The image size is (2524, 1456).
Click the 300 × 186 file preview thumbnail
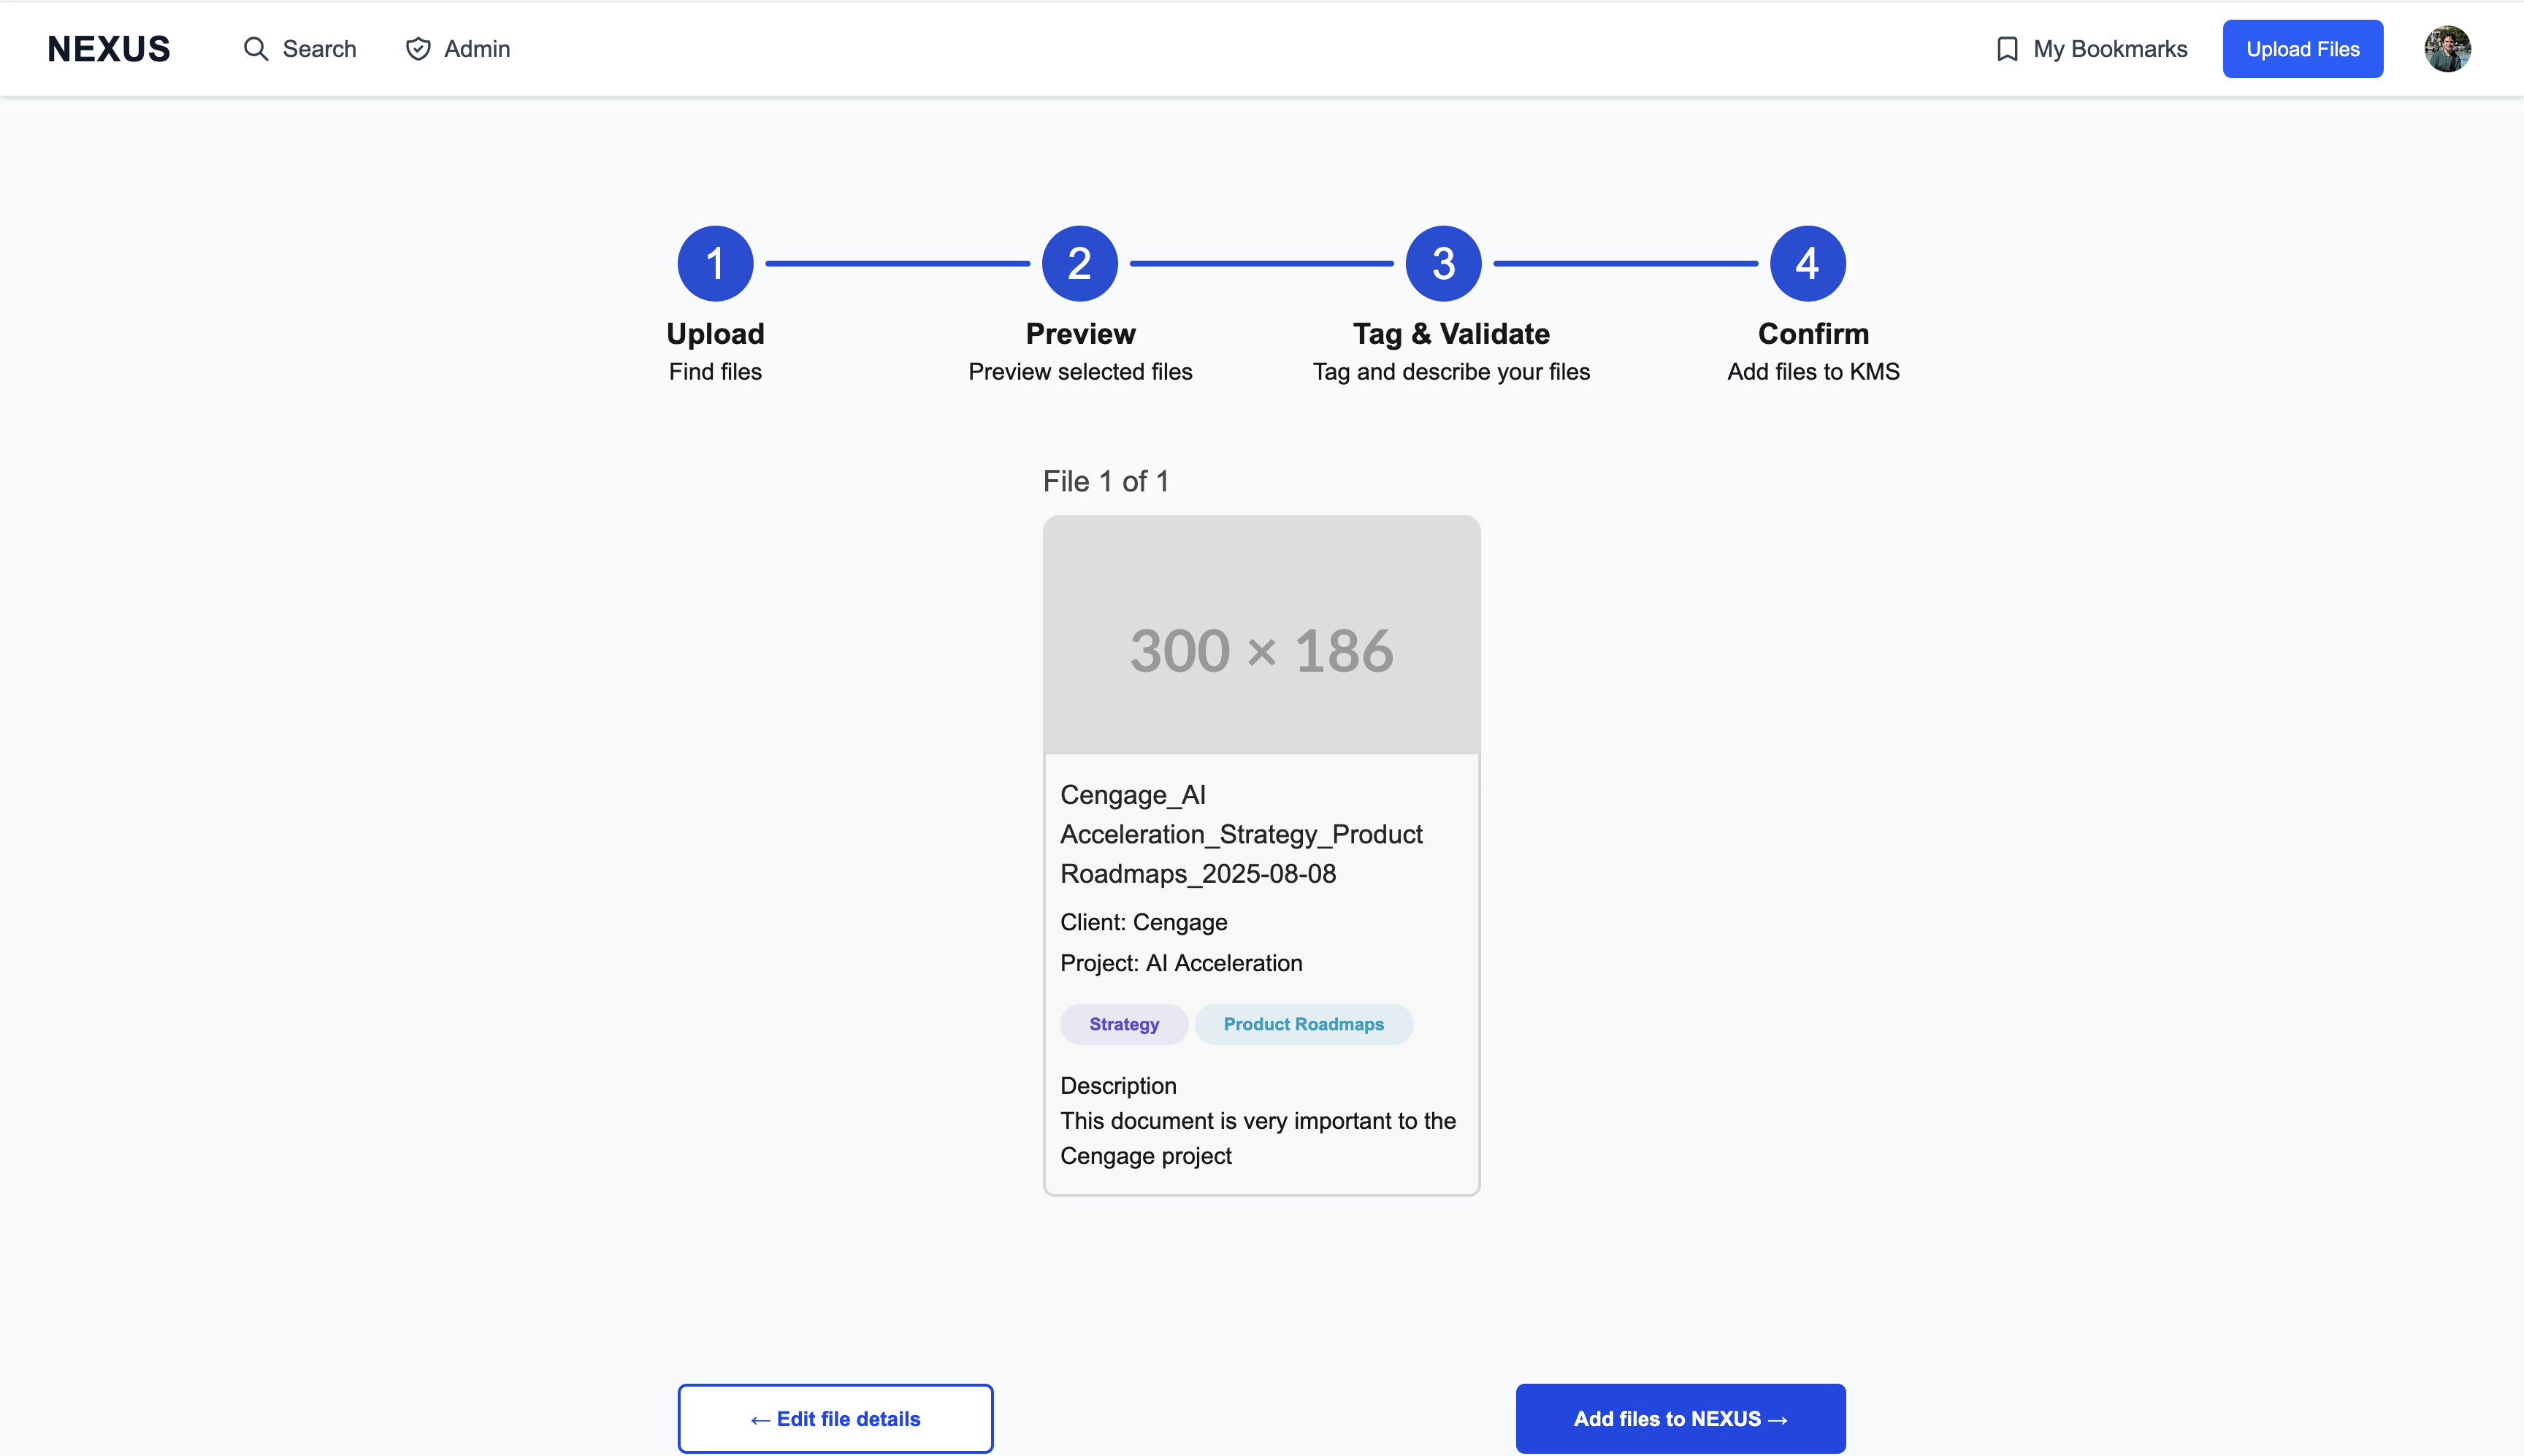point(1261,634)
